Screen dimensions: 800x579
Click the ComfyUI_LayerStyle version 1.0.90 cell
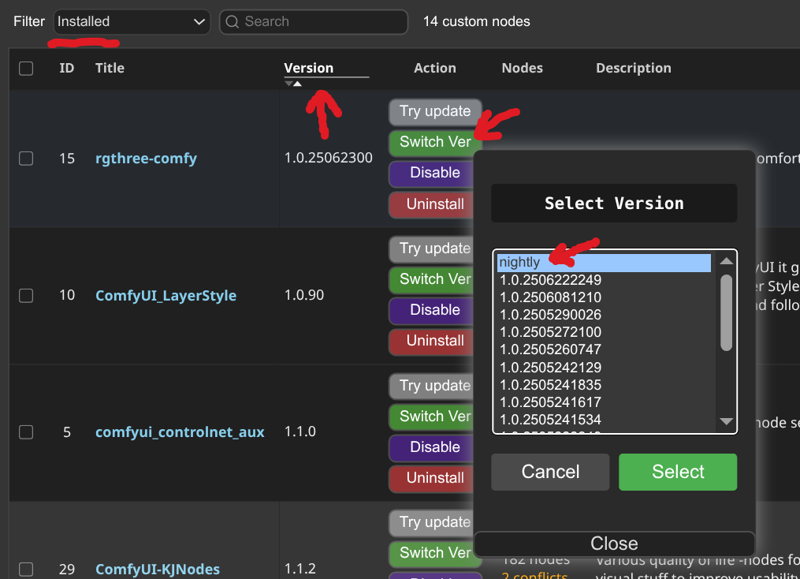click(x=304, y=295)
